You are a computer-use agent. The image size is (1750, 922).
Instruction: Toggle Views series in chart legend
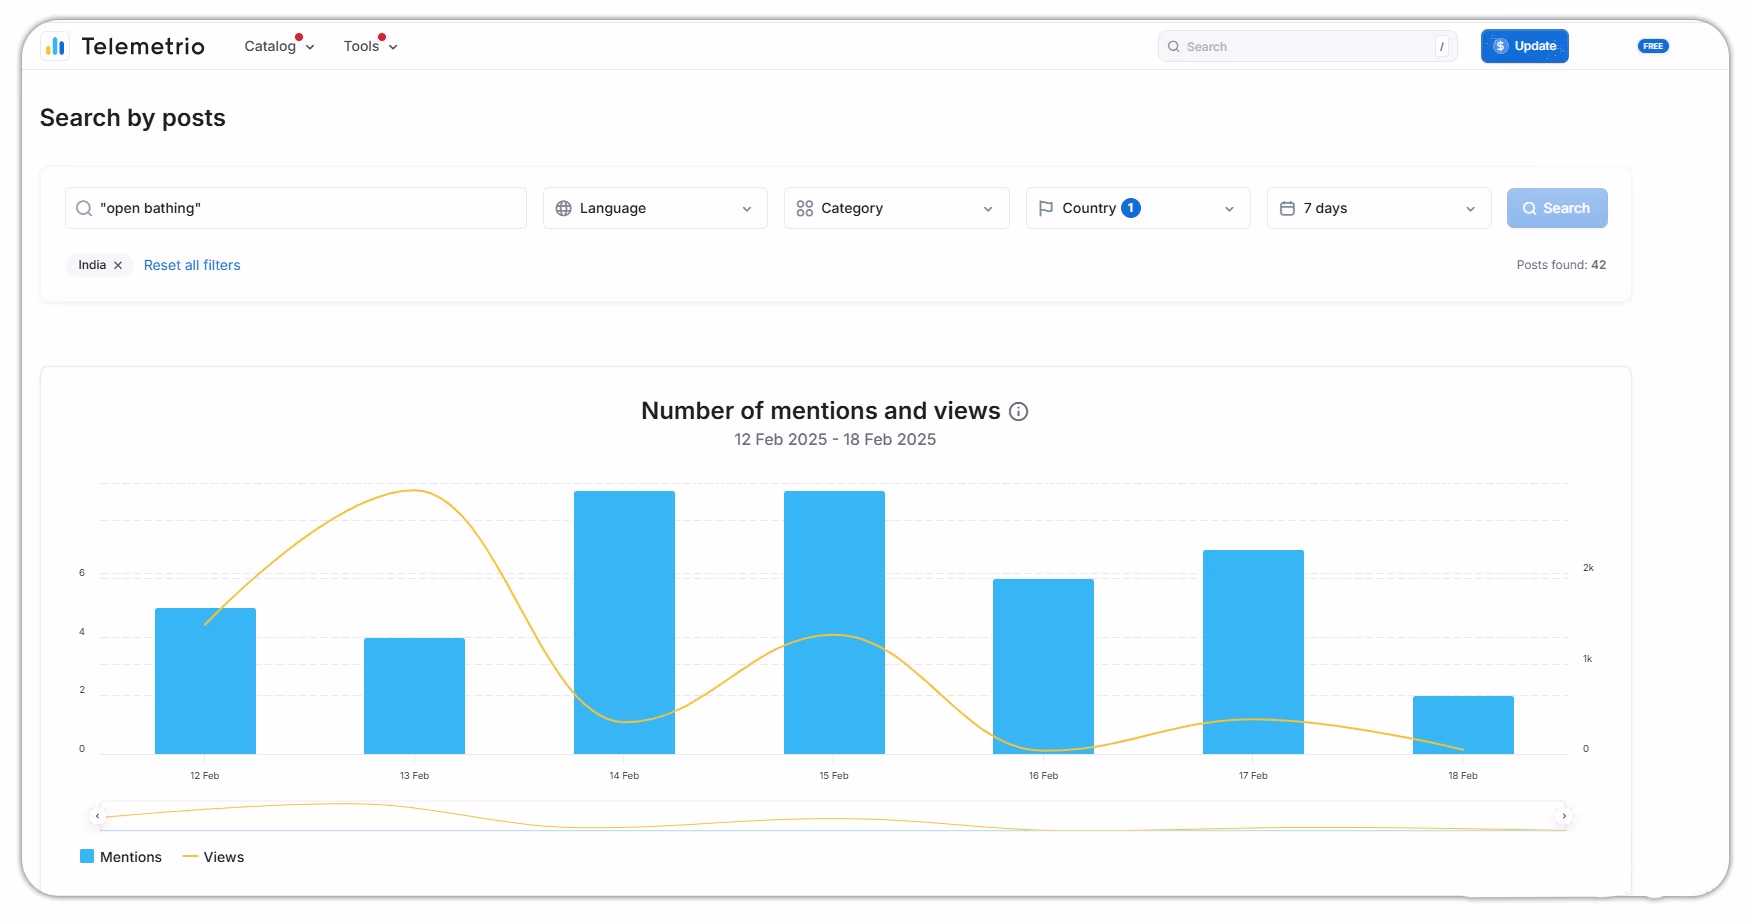213,857
